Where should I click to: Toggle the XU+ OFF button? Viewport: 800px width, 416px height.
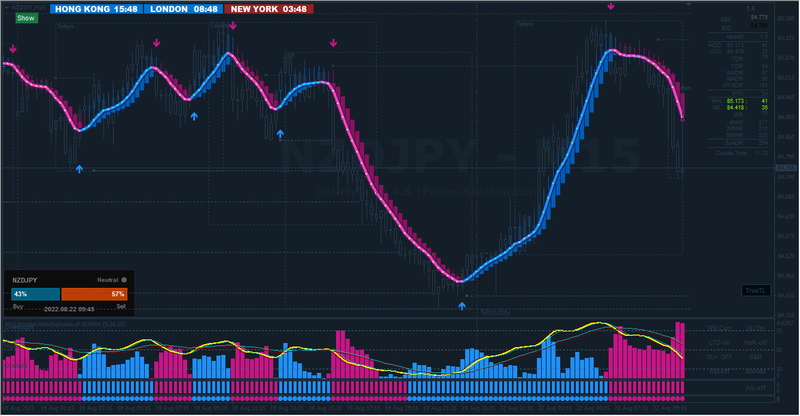coord(719,357)
